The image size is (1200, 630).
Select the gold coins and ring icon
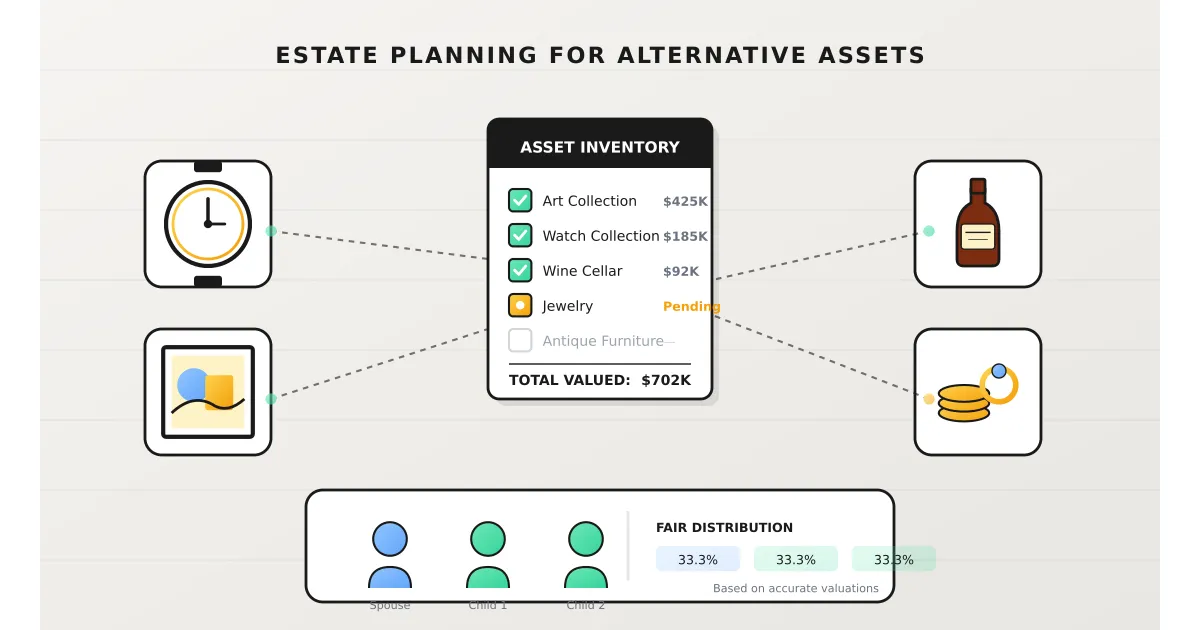point(977,392)
